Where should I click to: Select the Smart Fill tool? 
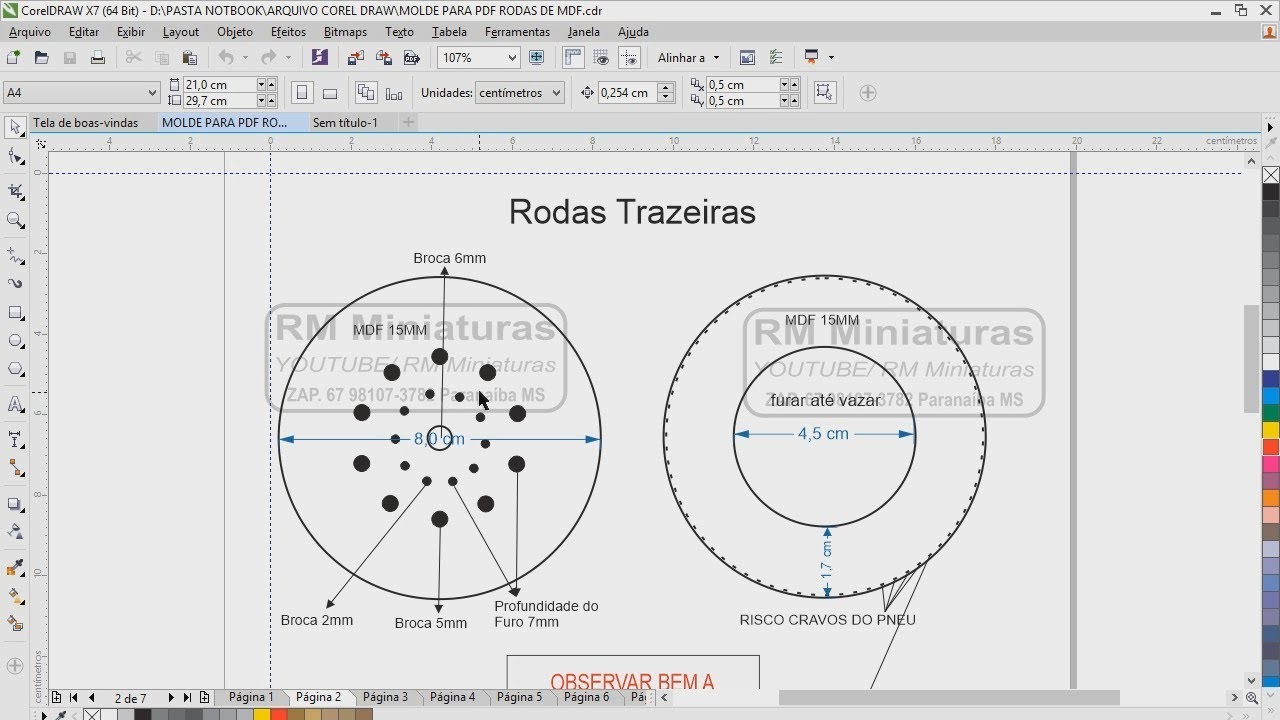point(15,625)
